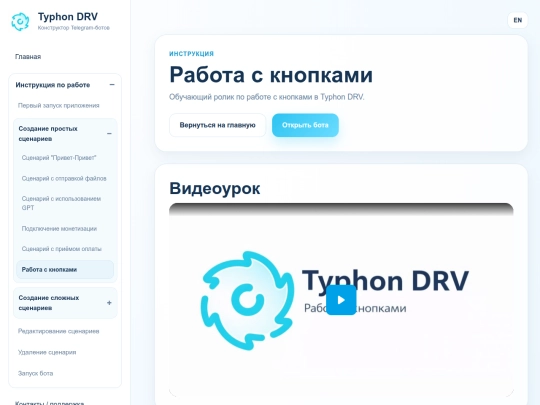The image size is (540, 405).
Task: Expand Создание сложных сценариев group
Action: click(65, 303)
